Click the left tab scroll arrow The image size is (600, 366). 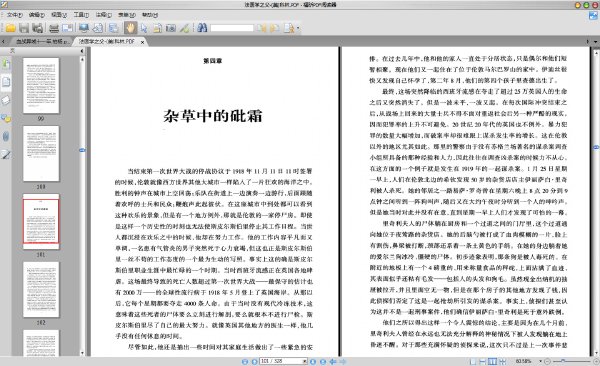click(x=3, y=41)
